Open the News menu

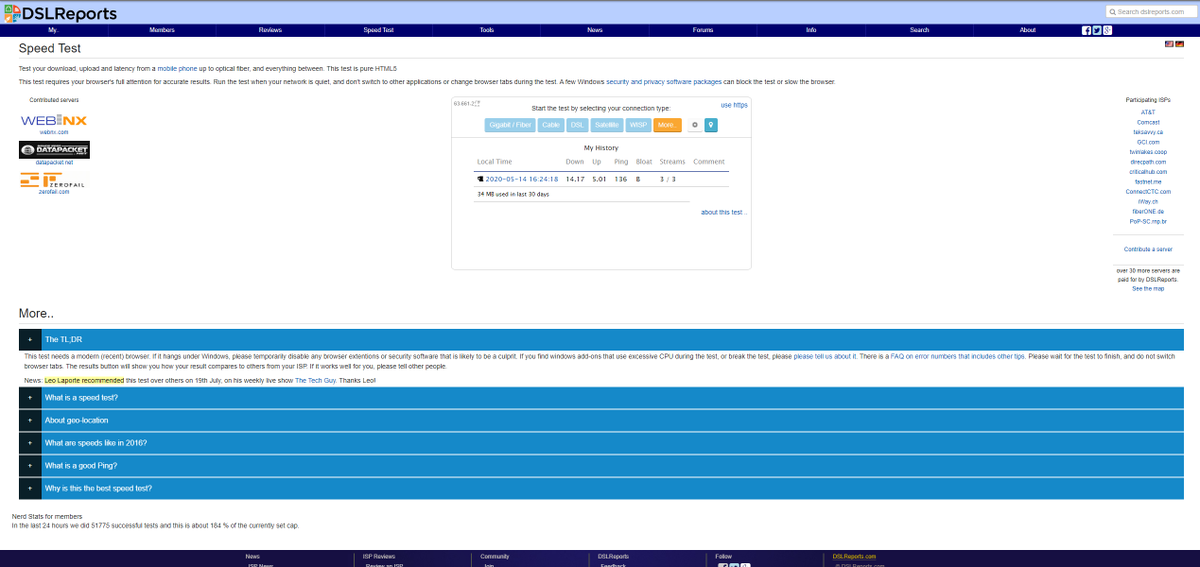[x=595, y=30]
